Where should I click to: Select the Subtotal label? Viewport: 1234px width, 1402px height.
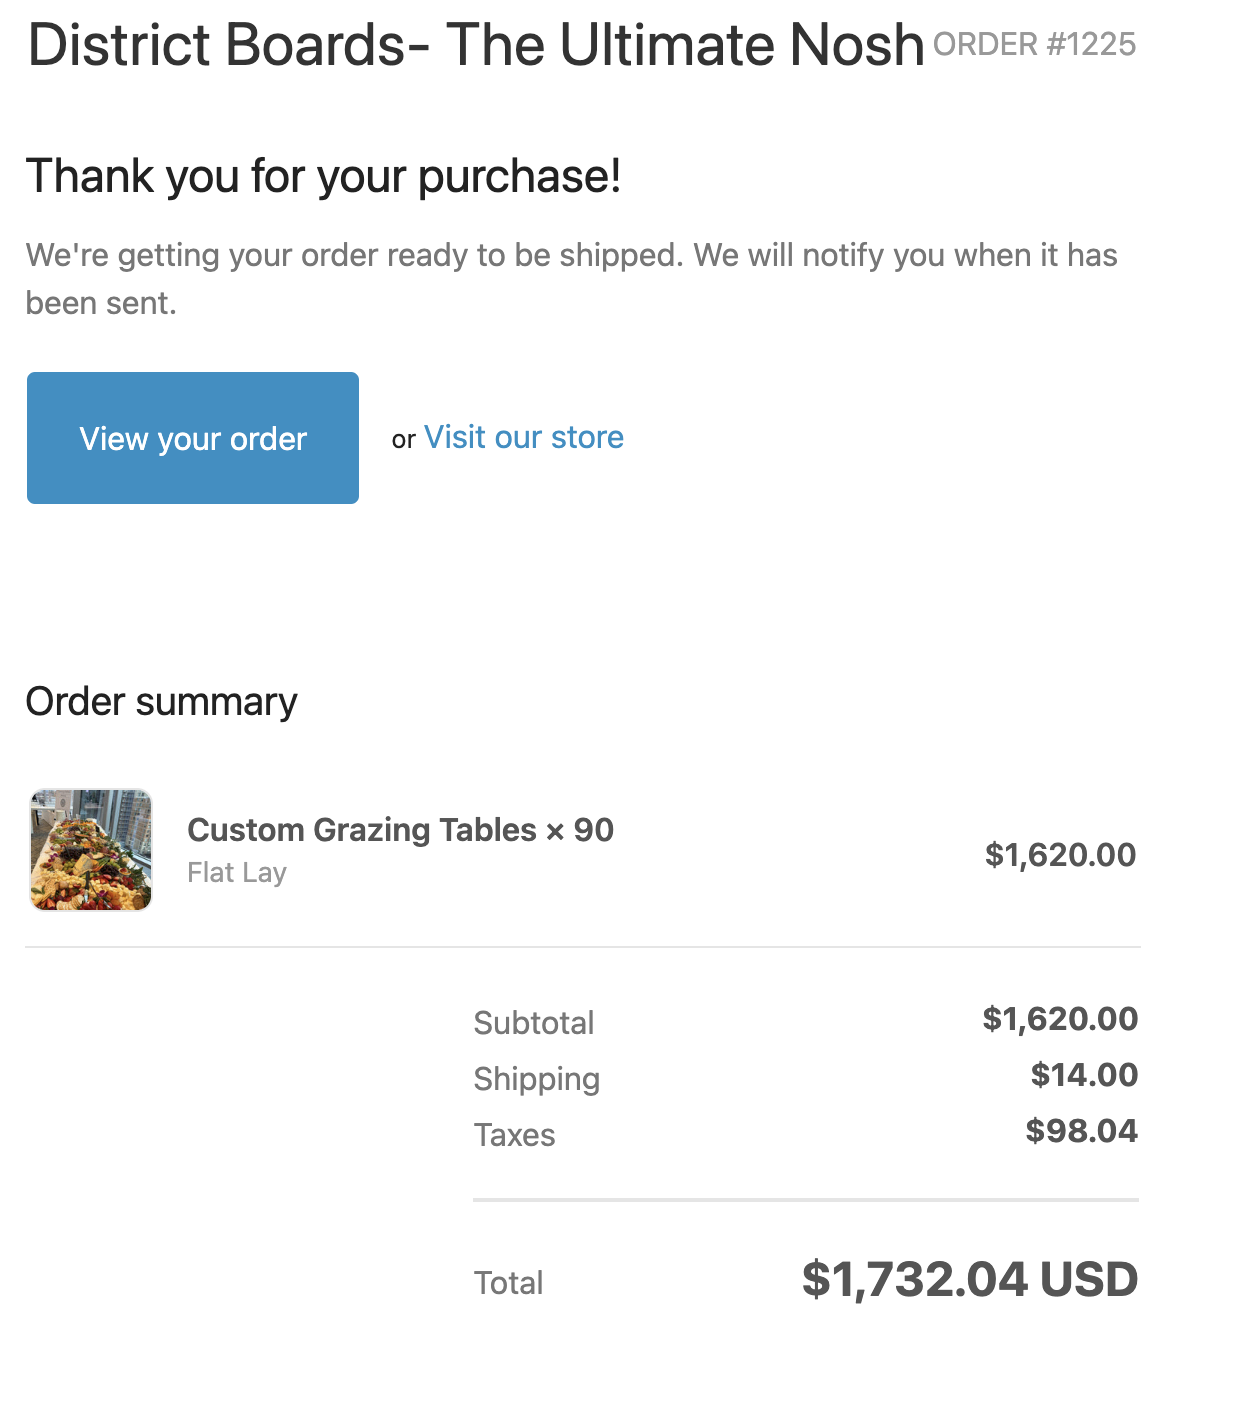534,1022
